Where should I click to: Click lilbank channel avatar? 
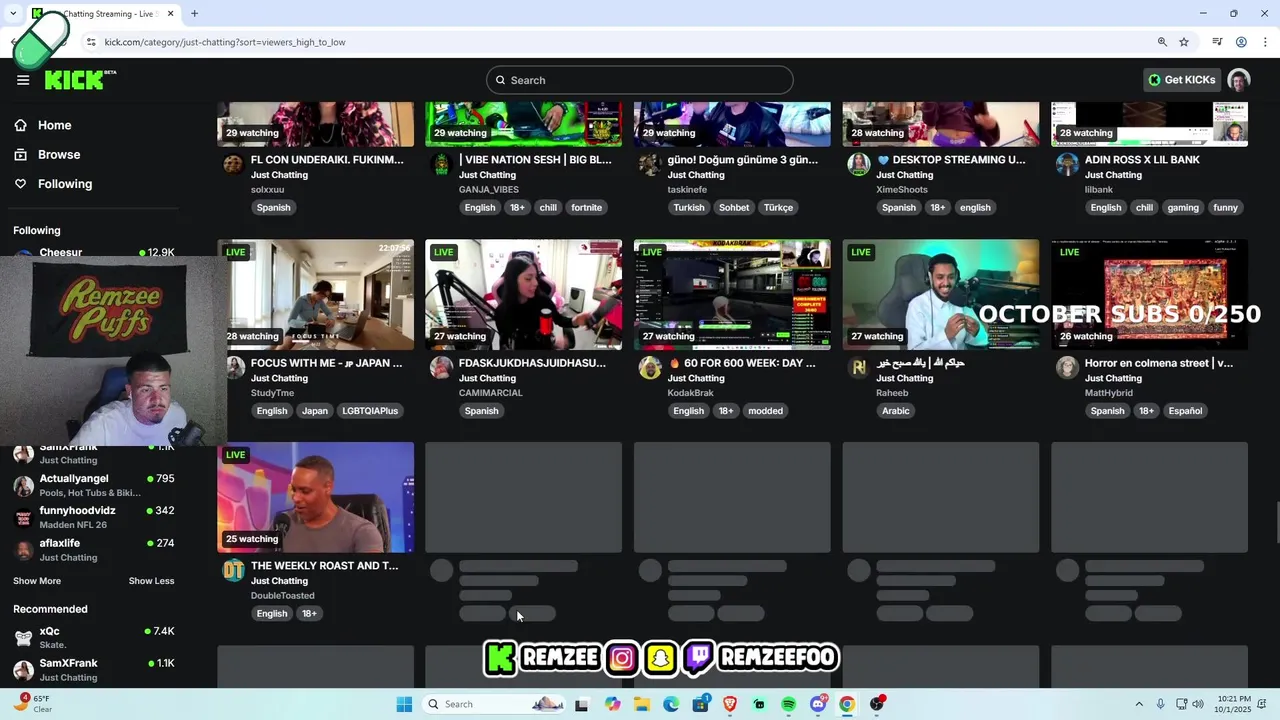[1067, 165]
